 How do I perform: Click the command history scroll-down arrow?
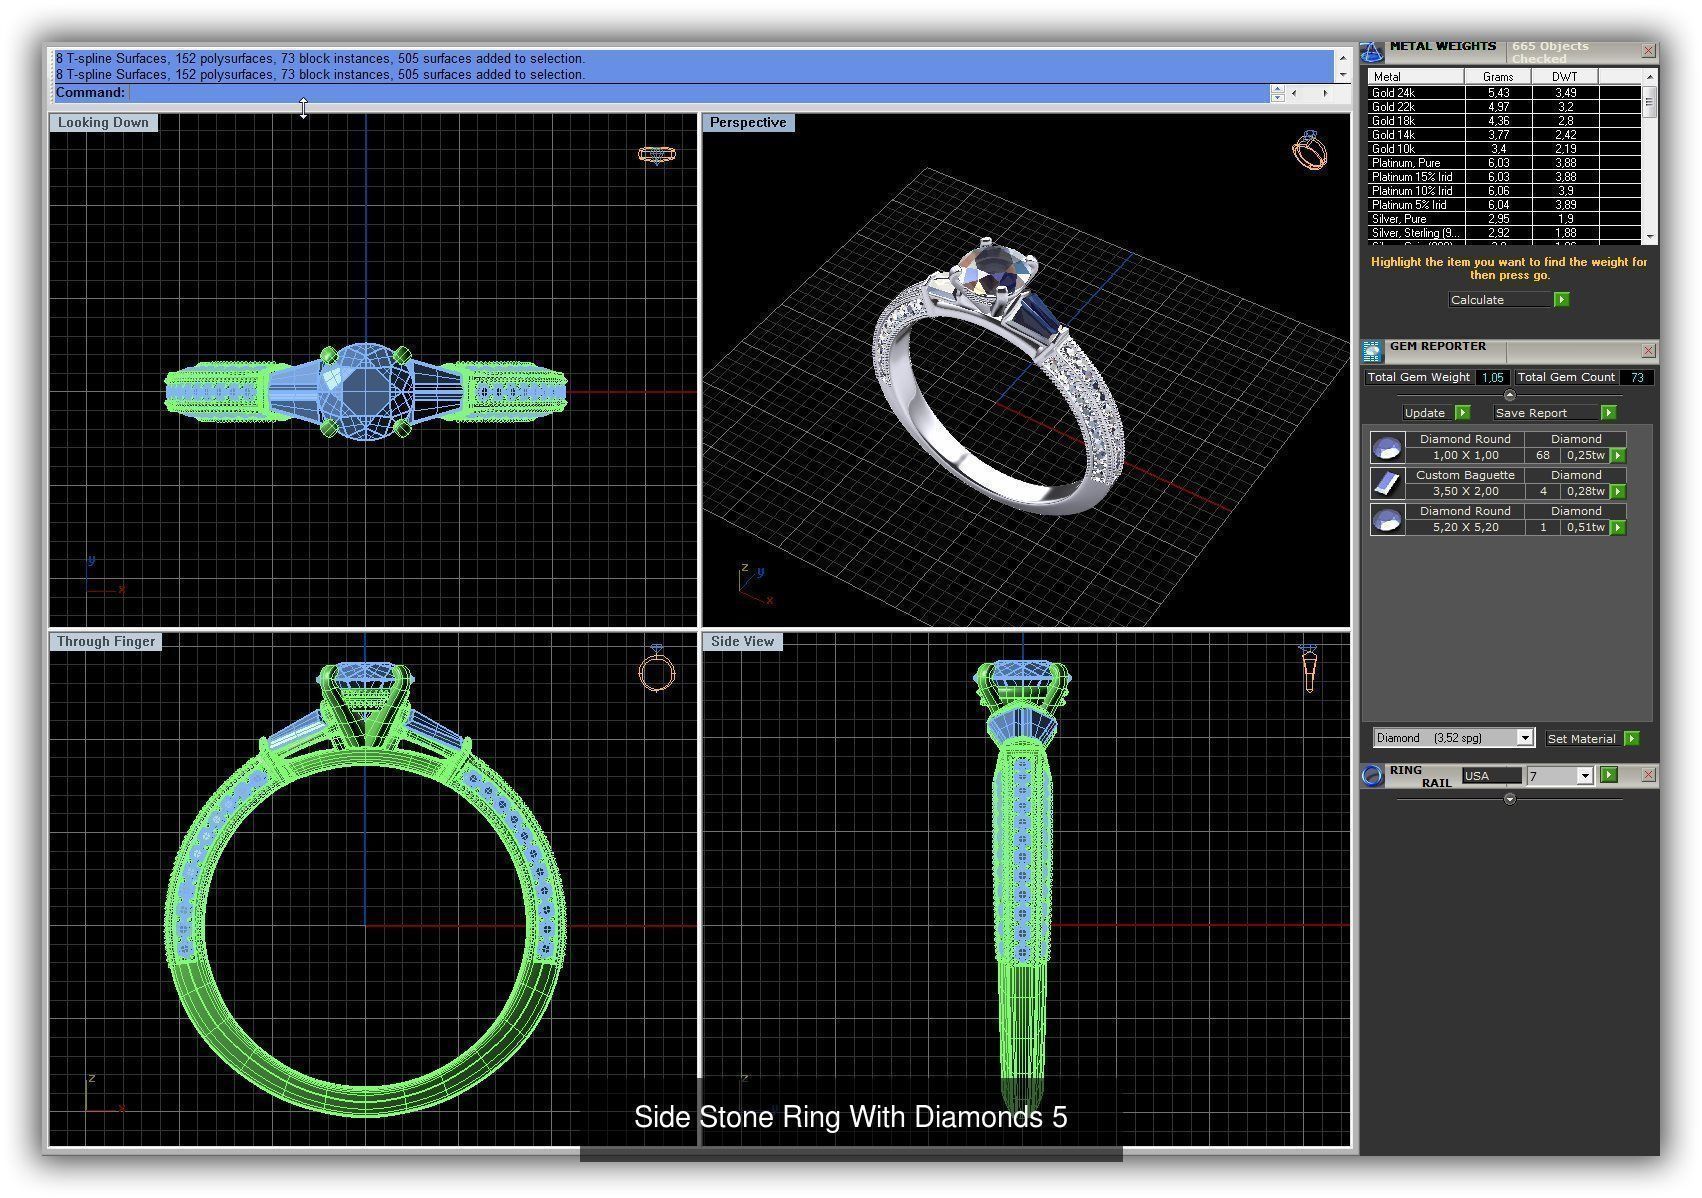[1343, 75]
